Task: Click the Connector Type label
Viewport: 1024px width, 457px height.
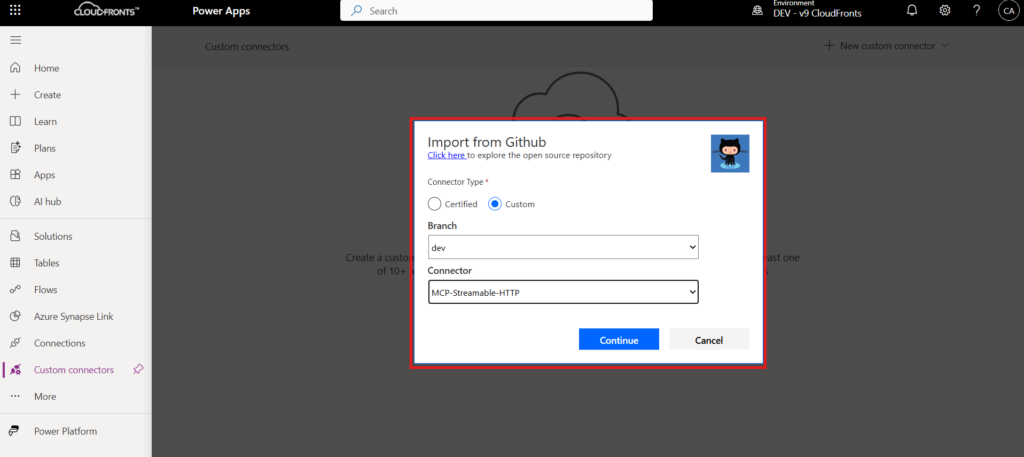Action: 458,182
